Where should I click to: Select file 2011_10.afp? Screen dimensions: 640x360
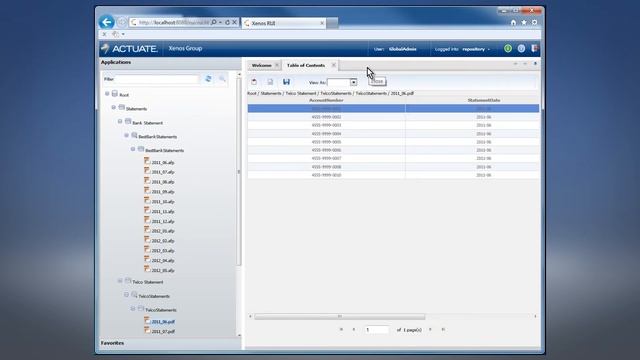pos(163,202)
